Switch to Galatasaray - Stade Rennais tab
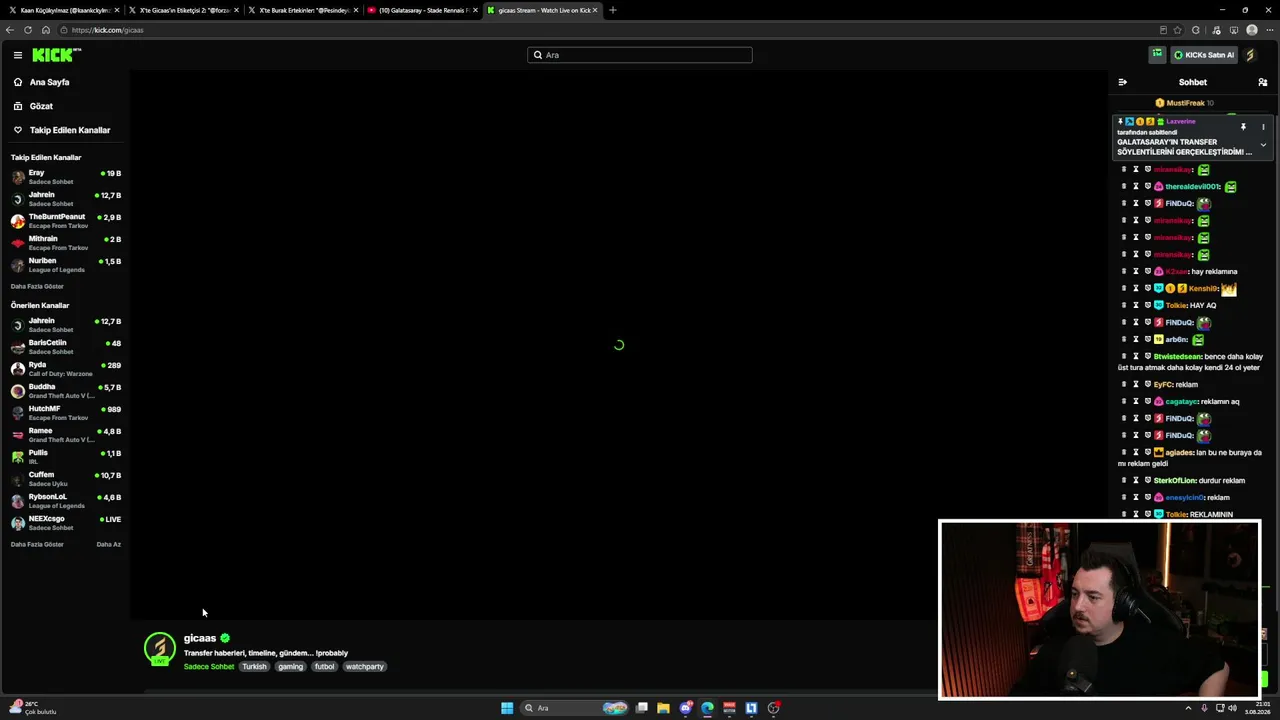 (x=423, y=10)
